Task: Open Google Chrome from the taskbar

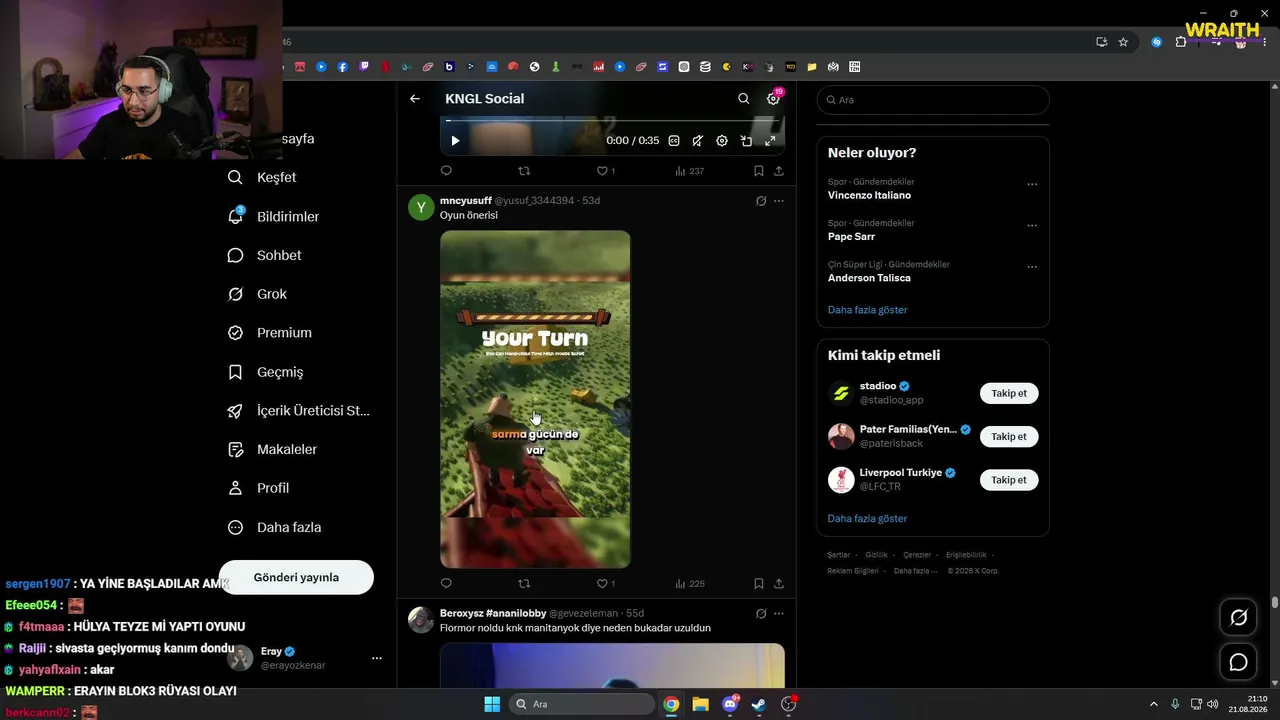Action: (x=671, y=704)
